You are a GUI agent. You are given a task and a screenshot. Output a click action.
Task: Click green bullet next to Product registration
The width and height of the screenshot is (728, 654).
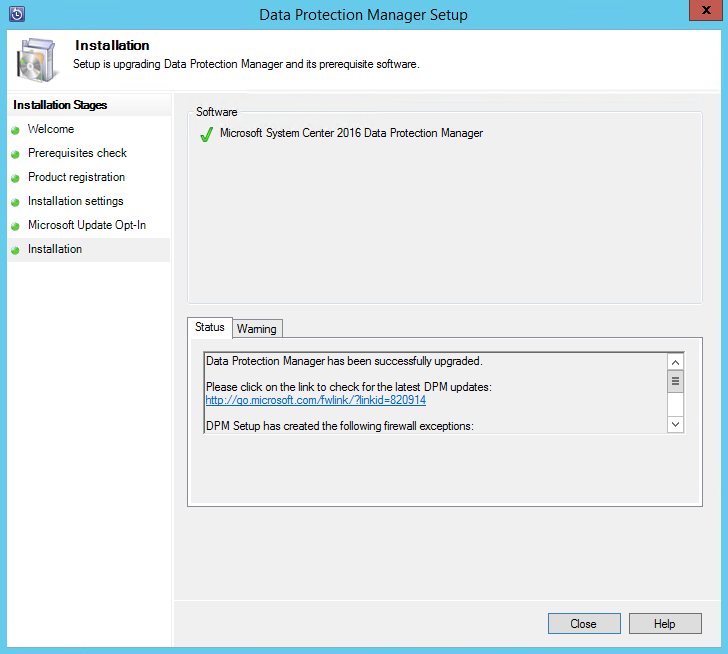tap(15, 179)
